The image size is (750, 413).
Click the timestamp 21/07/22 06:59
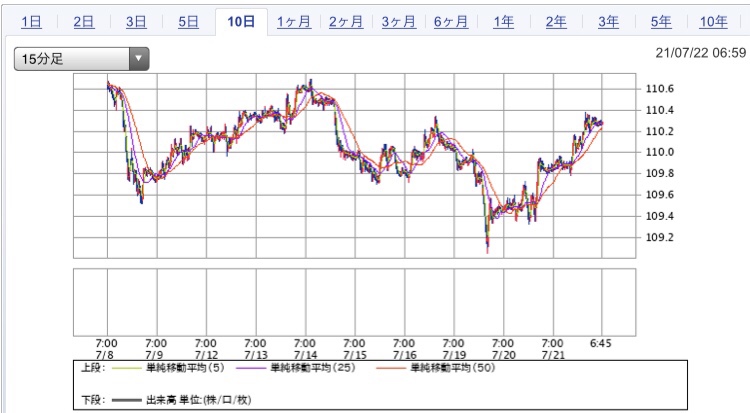700,53
